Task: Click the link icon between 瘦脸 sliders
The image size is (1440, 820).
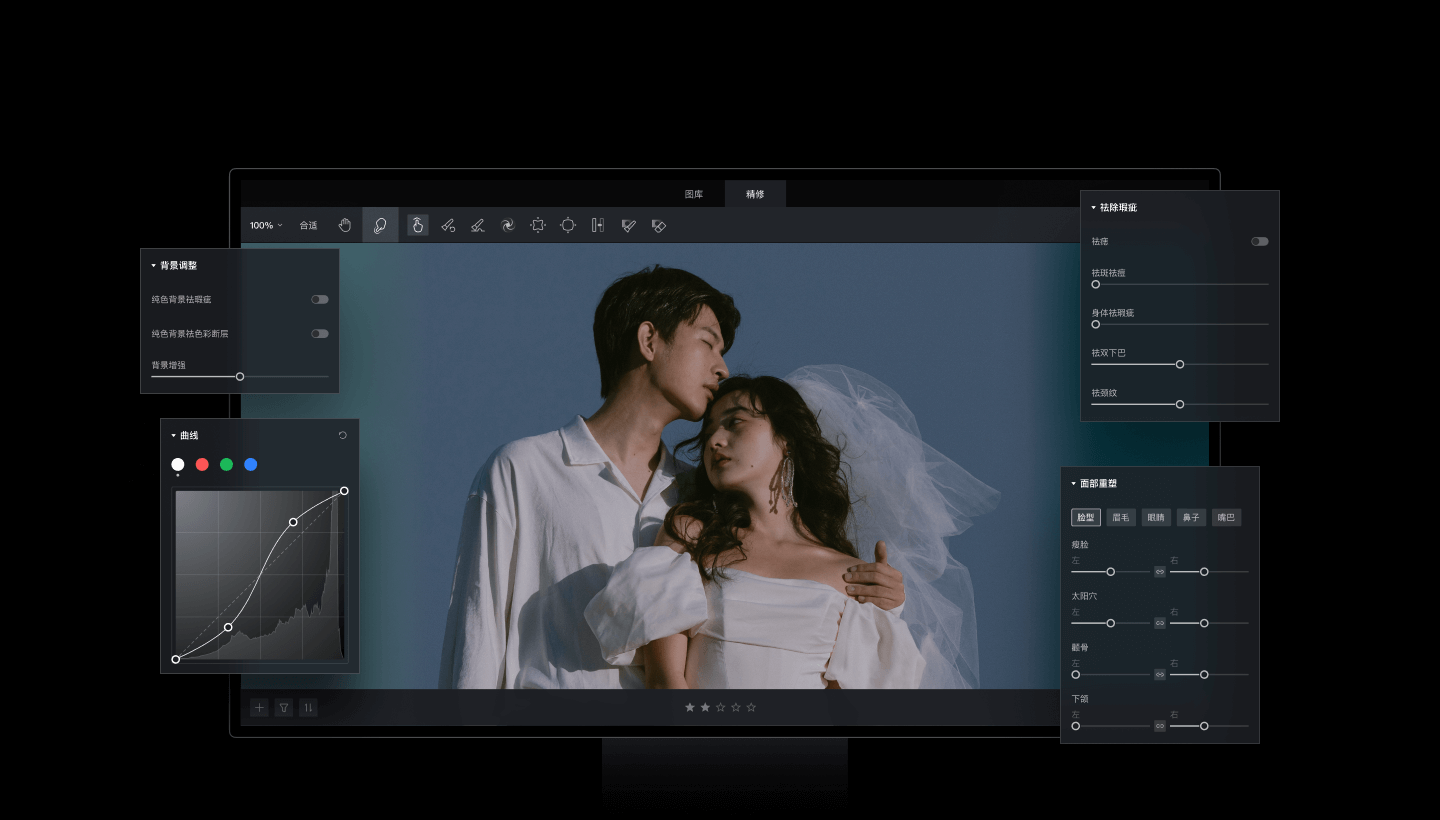Action: pyautogui.click(x=1160, y=572)
